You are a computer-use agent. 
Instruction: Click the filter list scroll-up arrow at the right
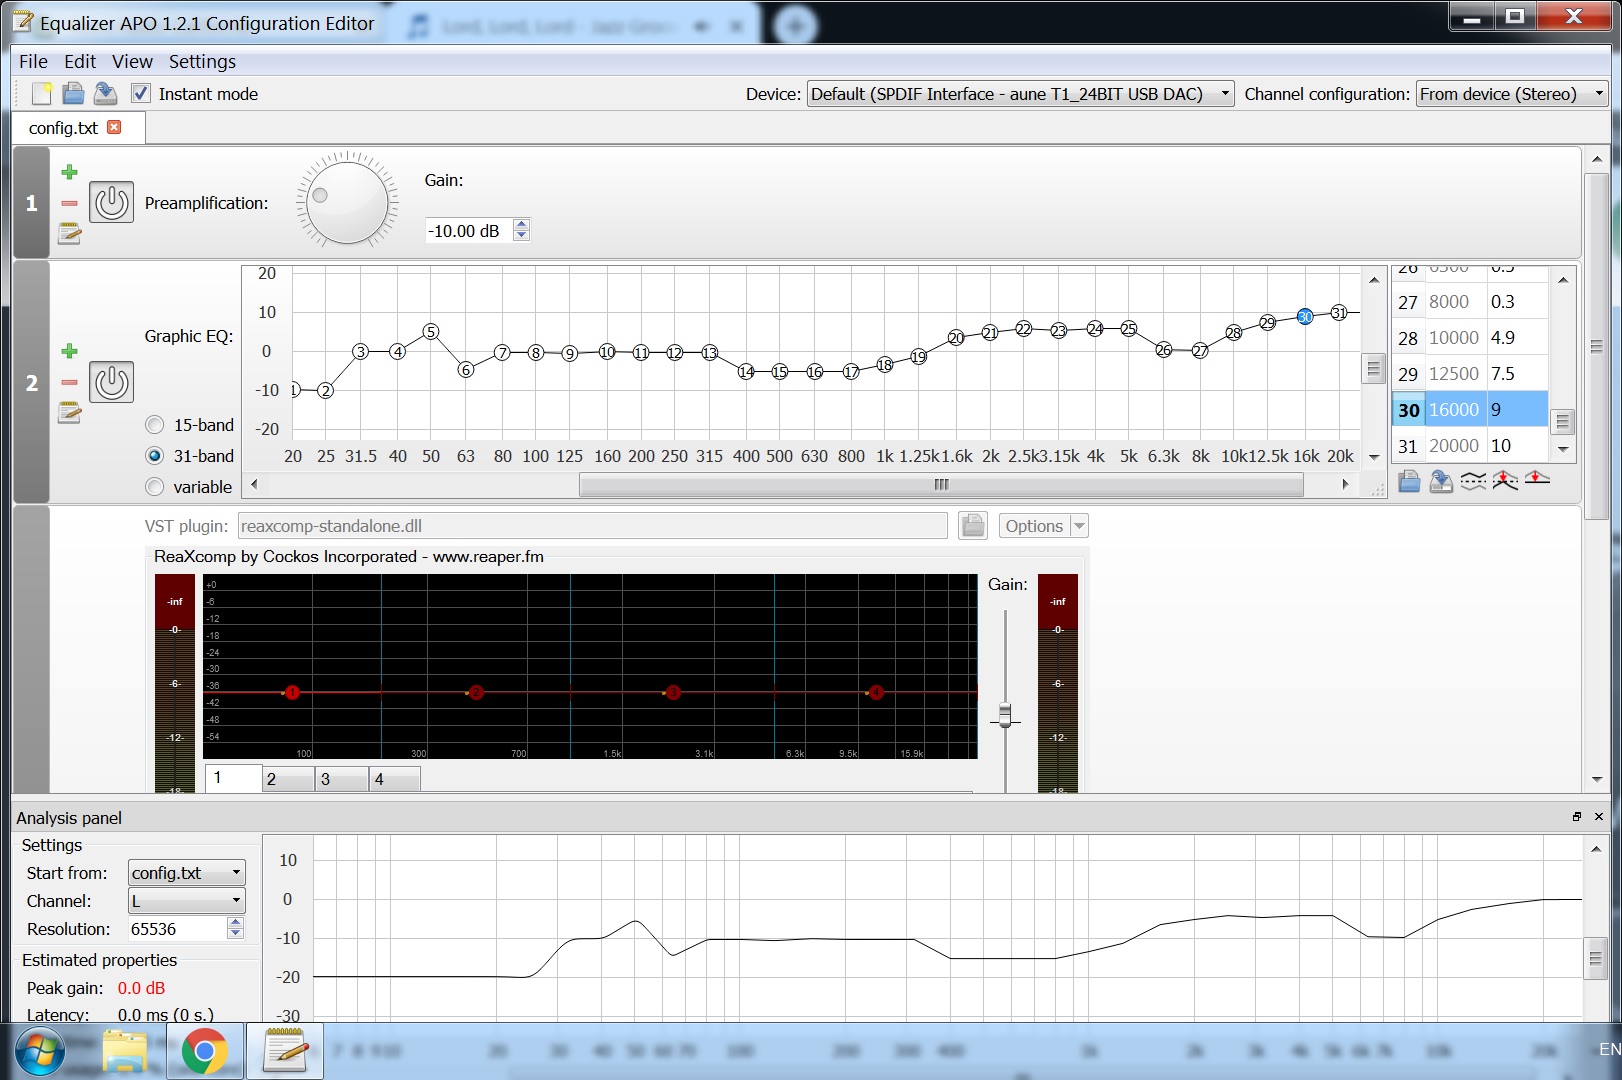1596,159
